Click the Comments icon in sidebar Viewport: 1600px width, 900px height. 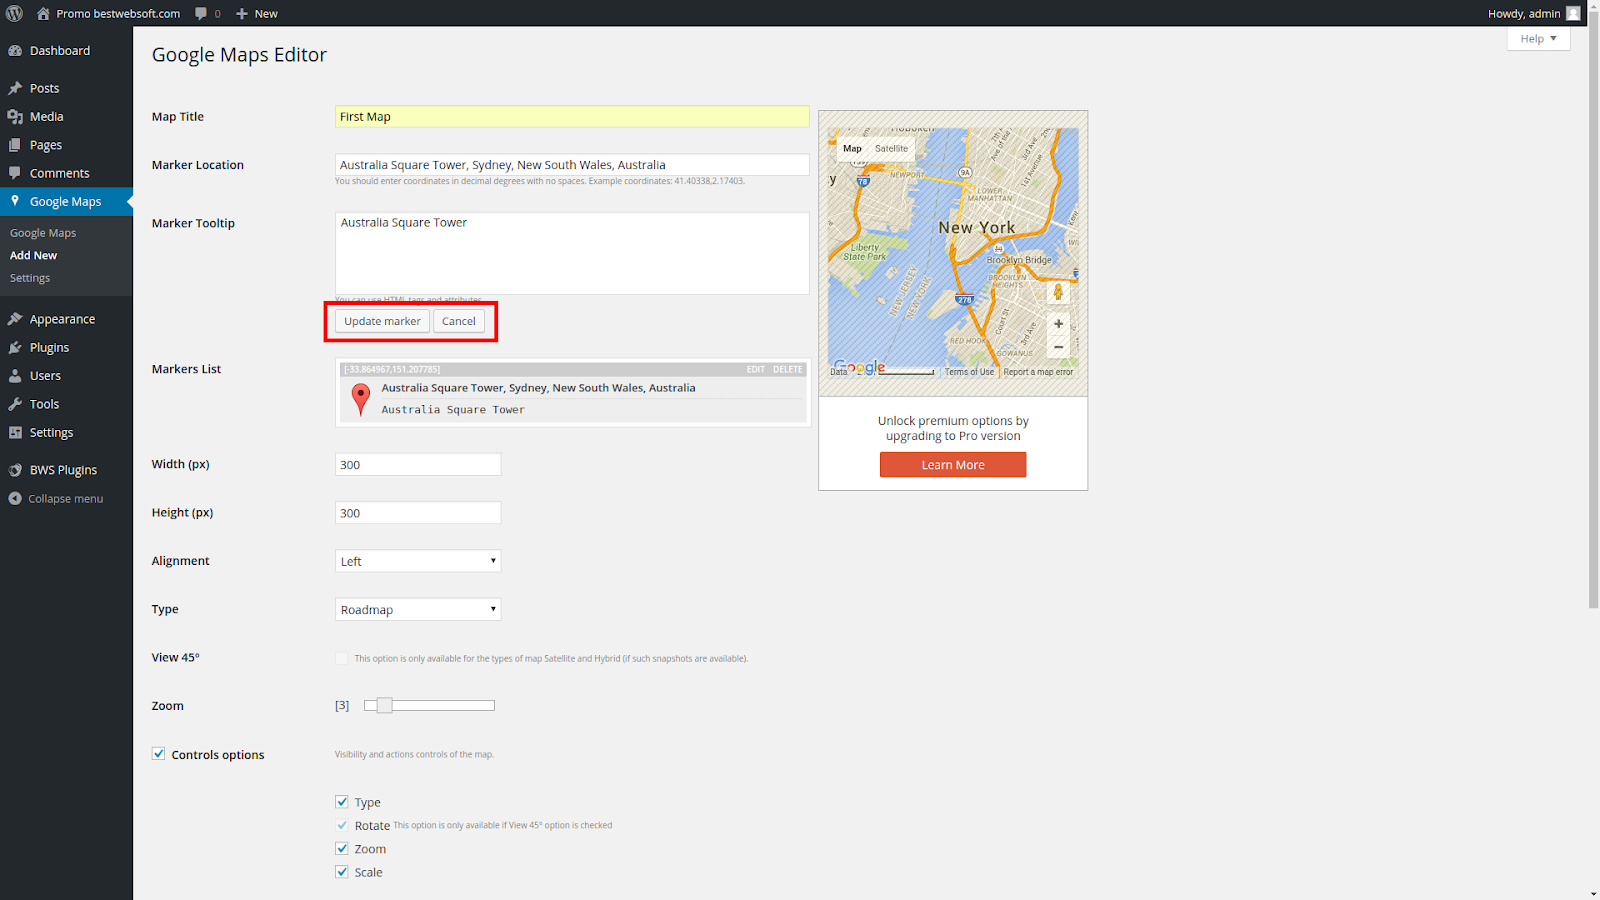click(x=15, y=173)
